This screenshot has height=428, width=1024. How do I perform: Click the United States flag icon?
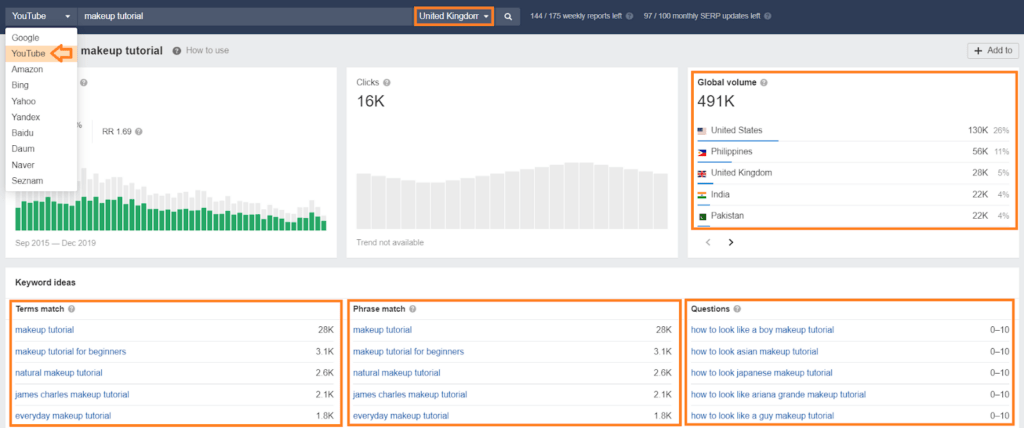point(702,131)
